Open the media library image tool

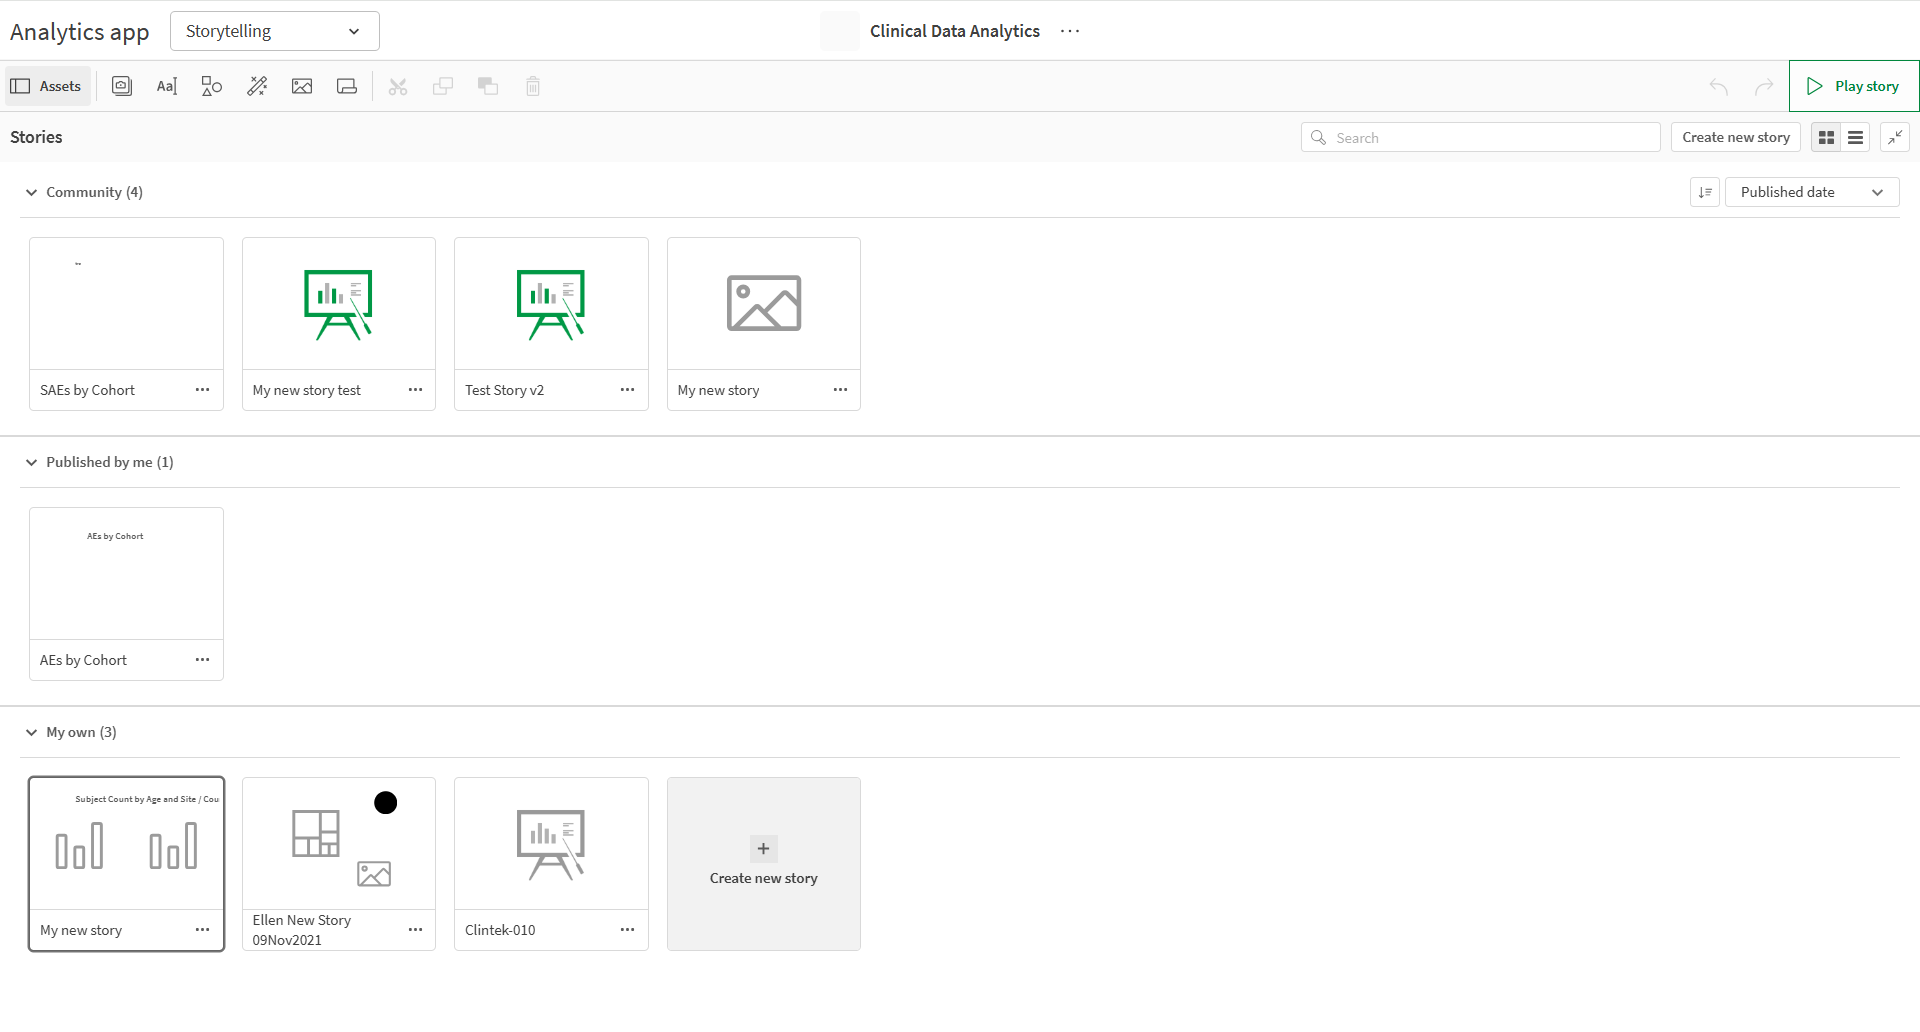pyautogui.click(x=302, y=86)
